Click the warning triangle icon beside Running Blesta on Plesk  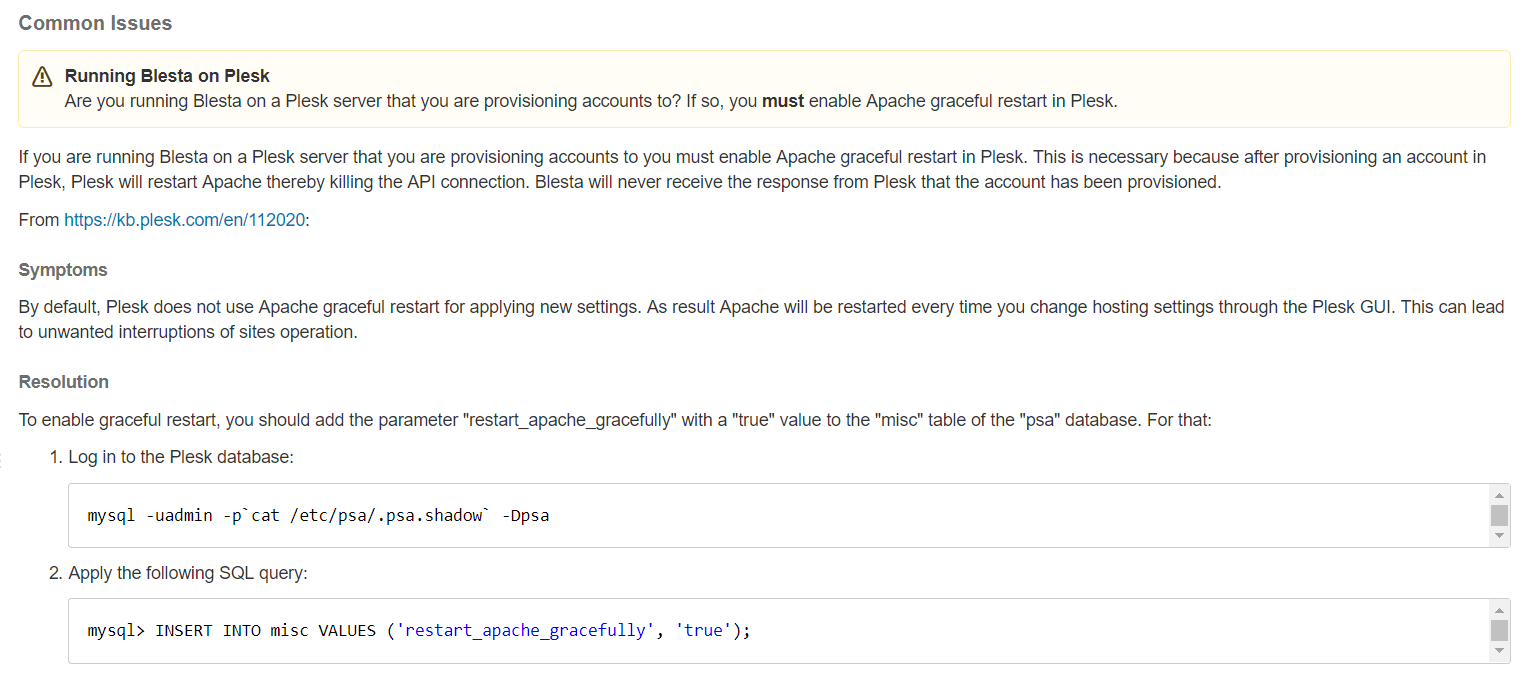coord(42,77)
